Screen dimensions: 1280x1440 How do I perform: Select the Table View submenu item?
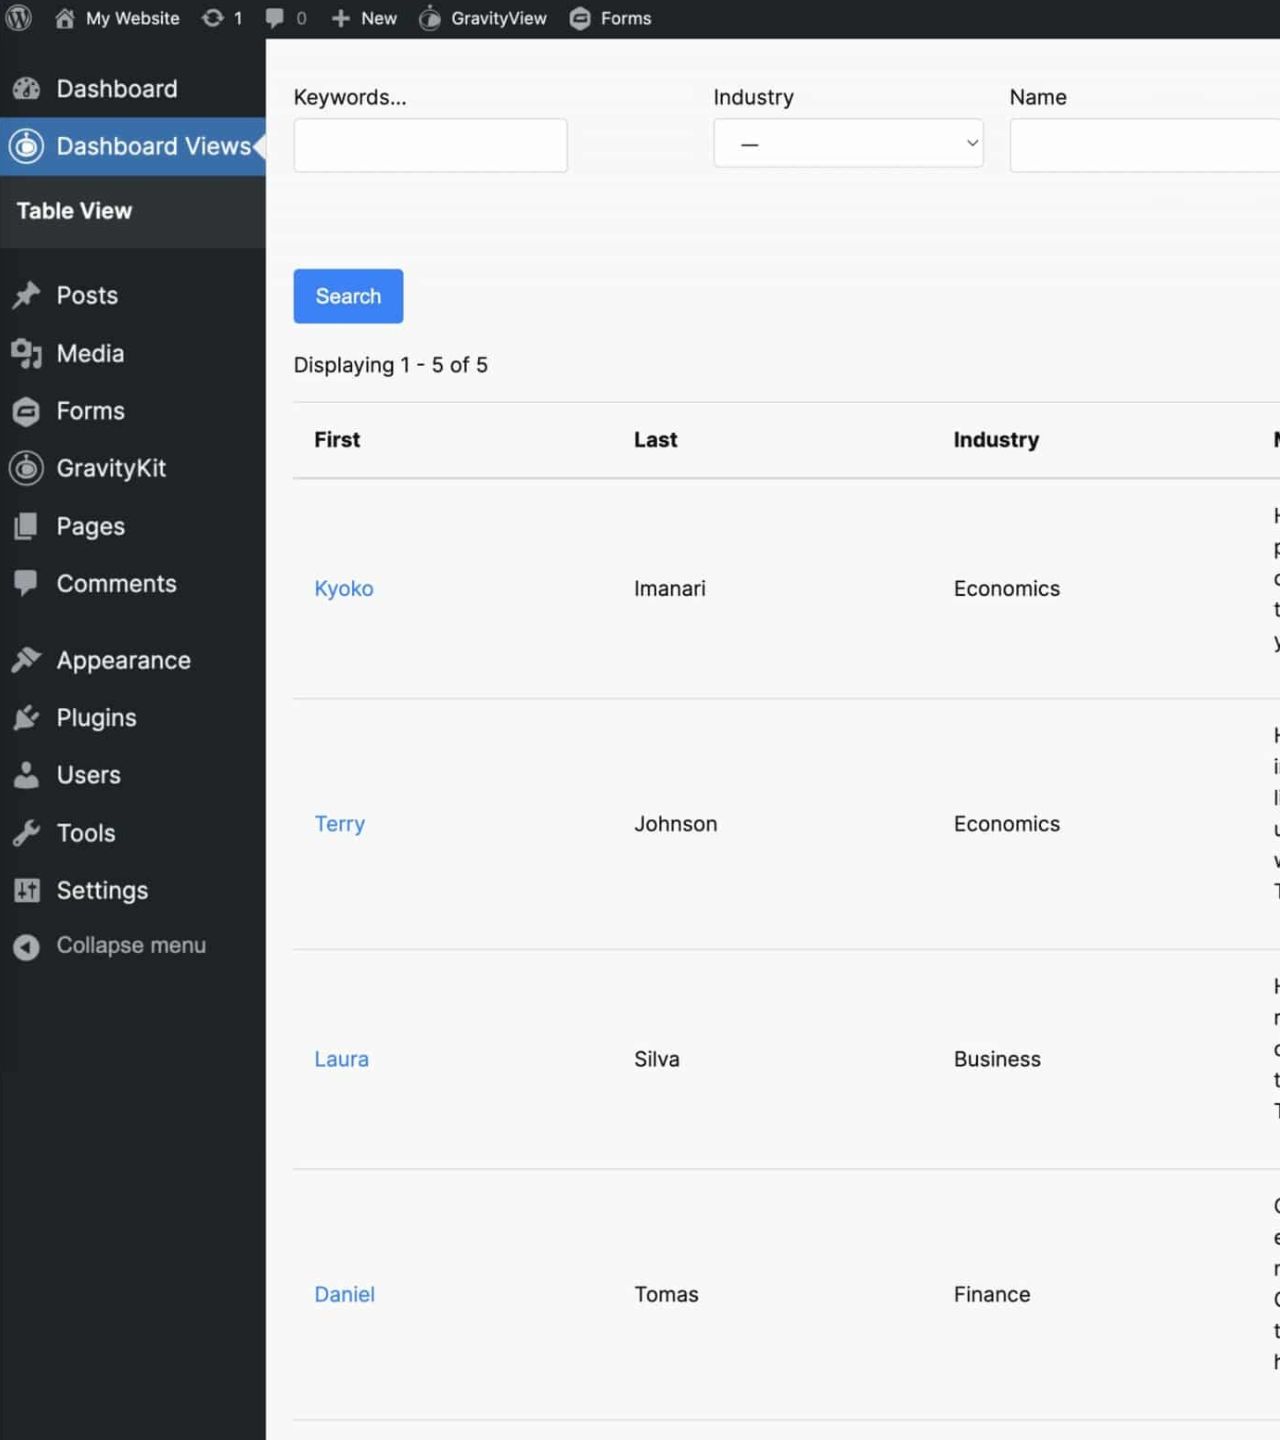coord(73,211)
